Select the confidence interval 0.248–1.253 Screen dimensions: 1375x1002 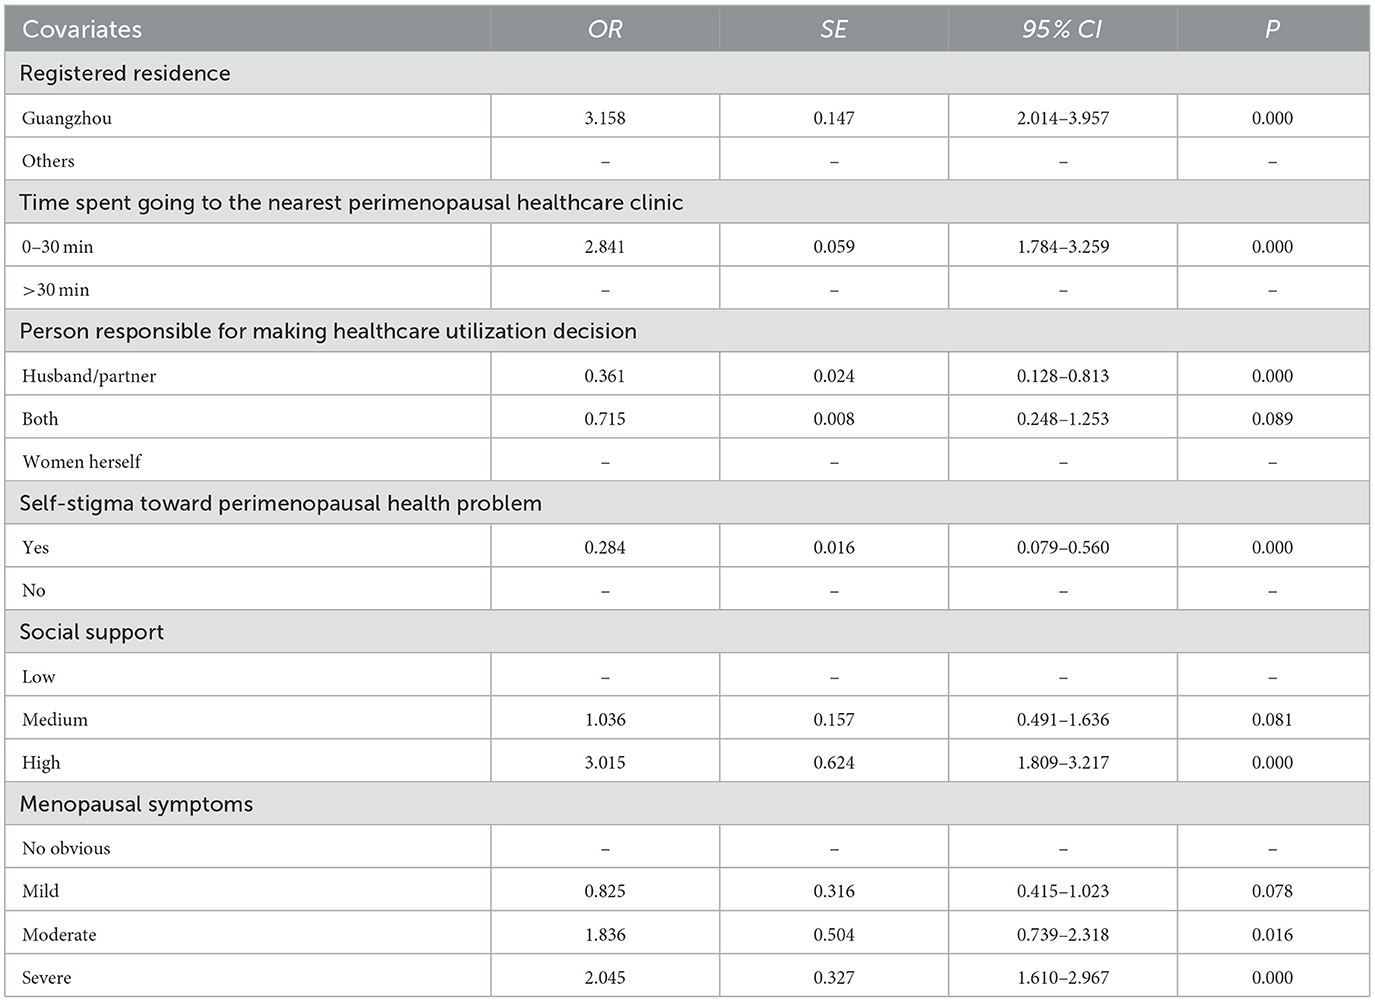tap(1062, 419)
